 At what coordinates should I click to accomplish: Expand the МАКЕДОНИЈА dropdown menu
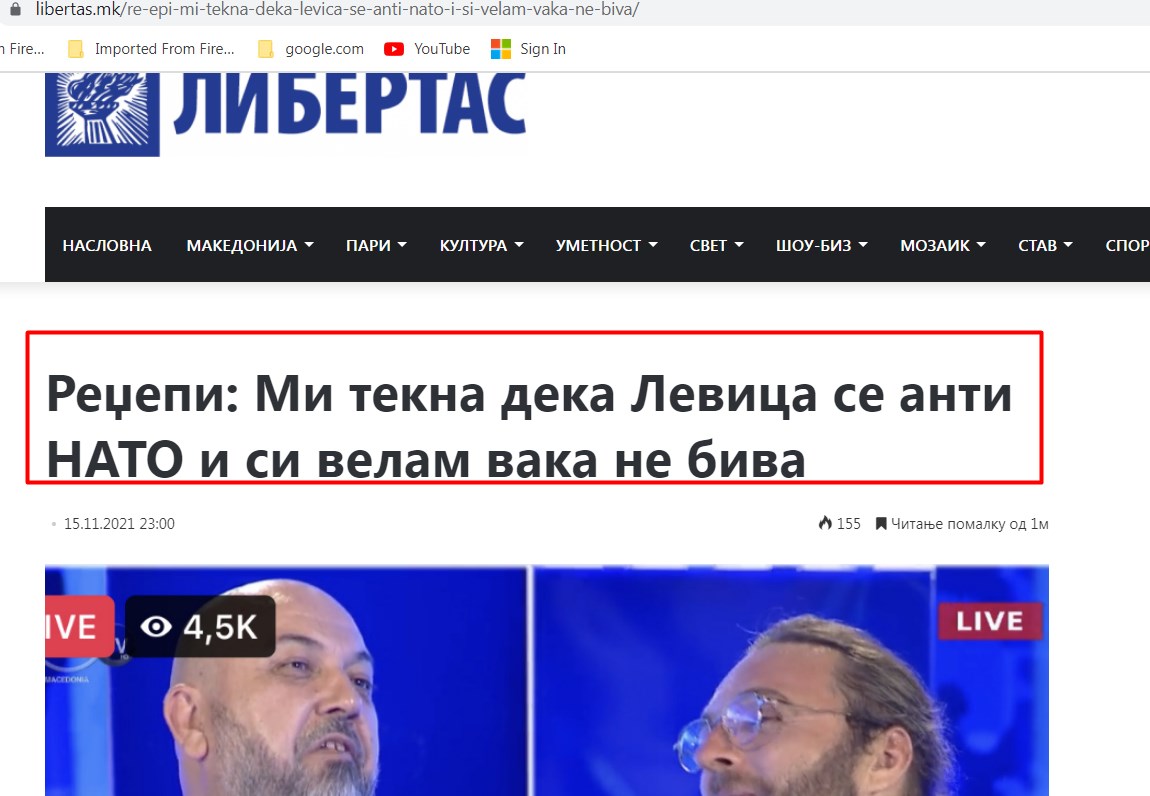coord(249,245)
